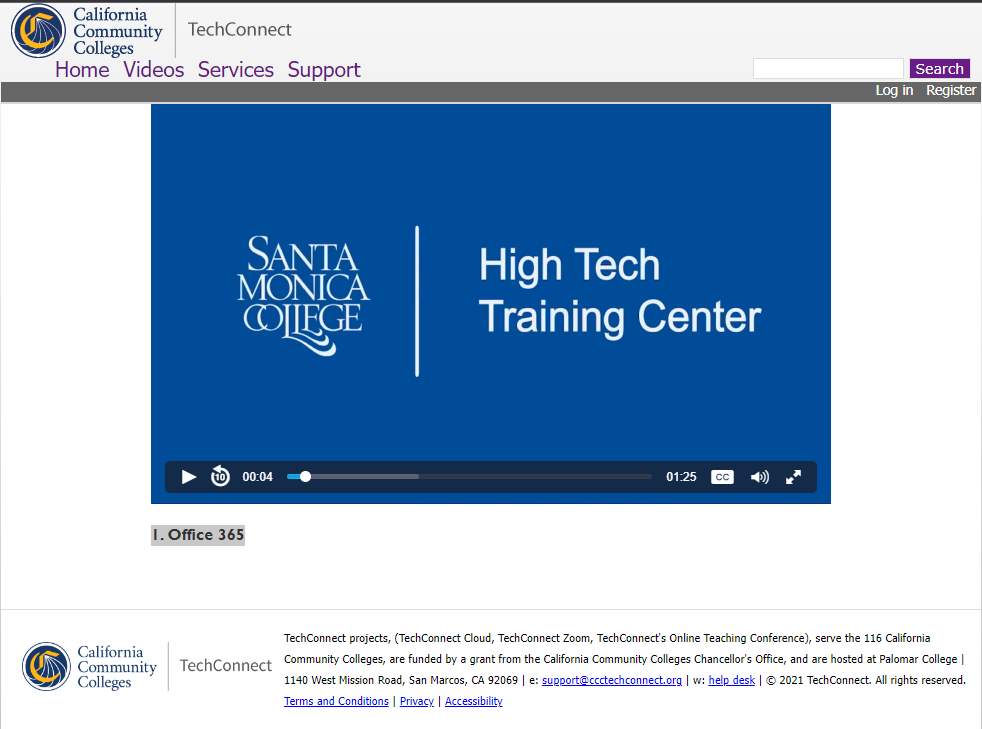Enter fullscreen video mode
The width and height of the screenshot is (982, 729).
(x=793, y=477)
